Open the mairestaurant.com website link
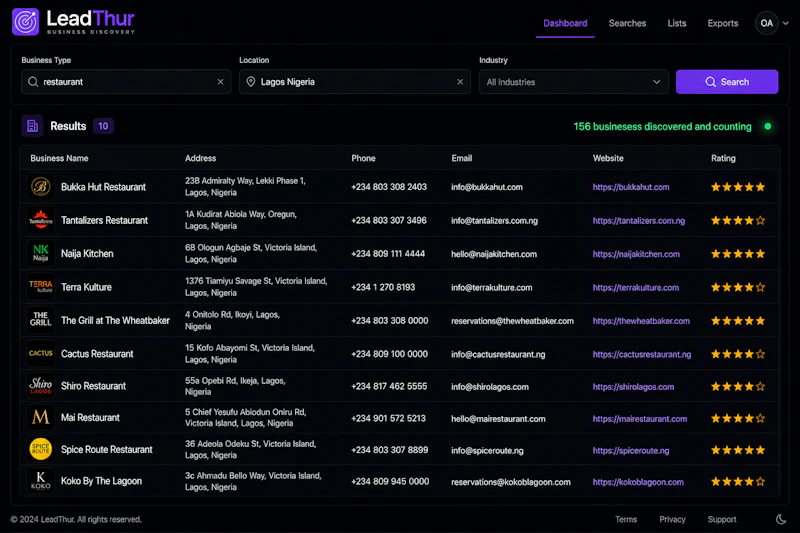800x533 pixels. click(640, 419)
